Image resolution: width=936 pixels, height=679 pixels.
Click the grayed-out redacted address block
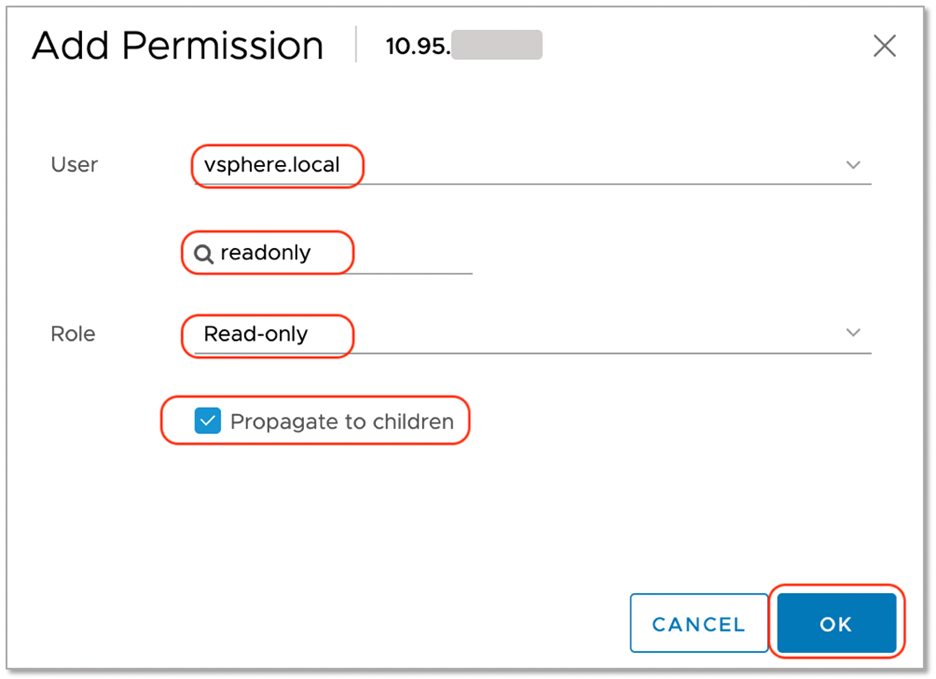496,46
